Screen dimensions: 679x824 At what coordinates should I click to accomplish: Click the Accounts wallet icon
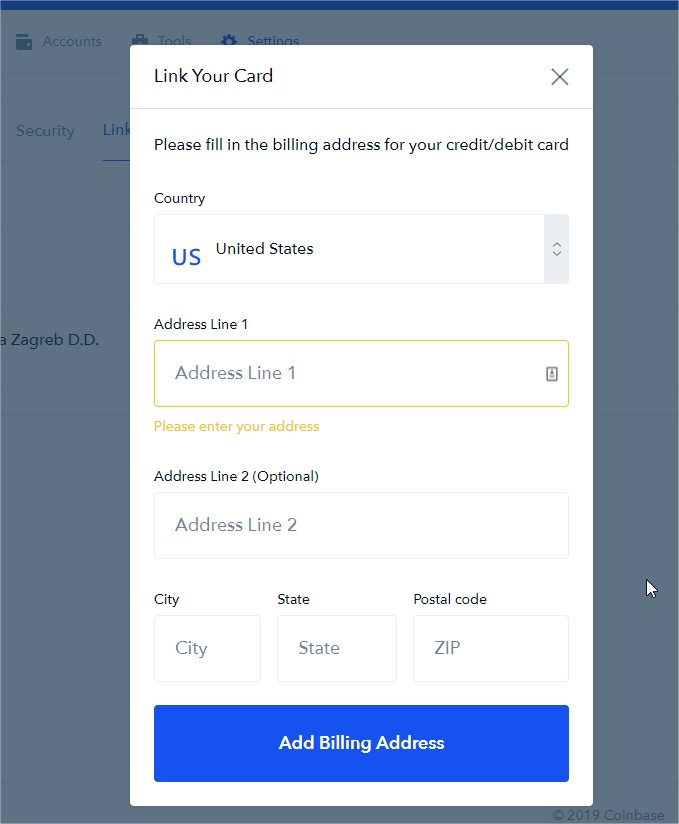coord(24,42)
